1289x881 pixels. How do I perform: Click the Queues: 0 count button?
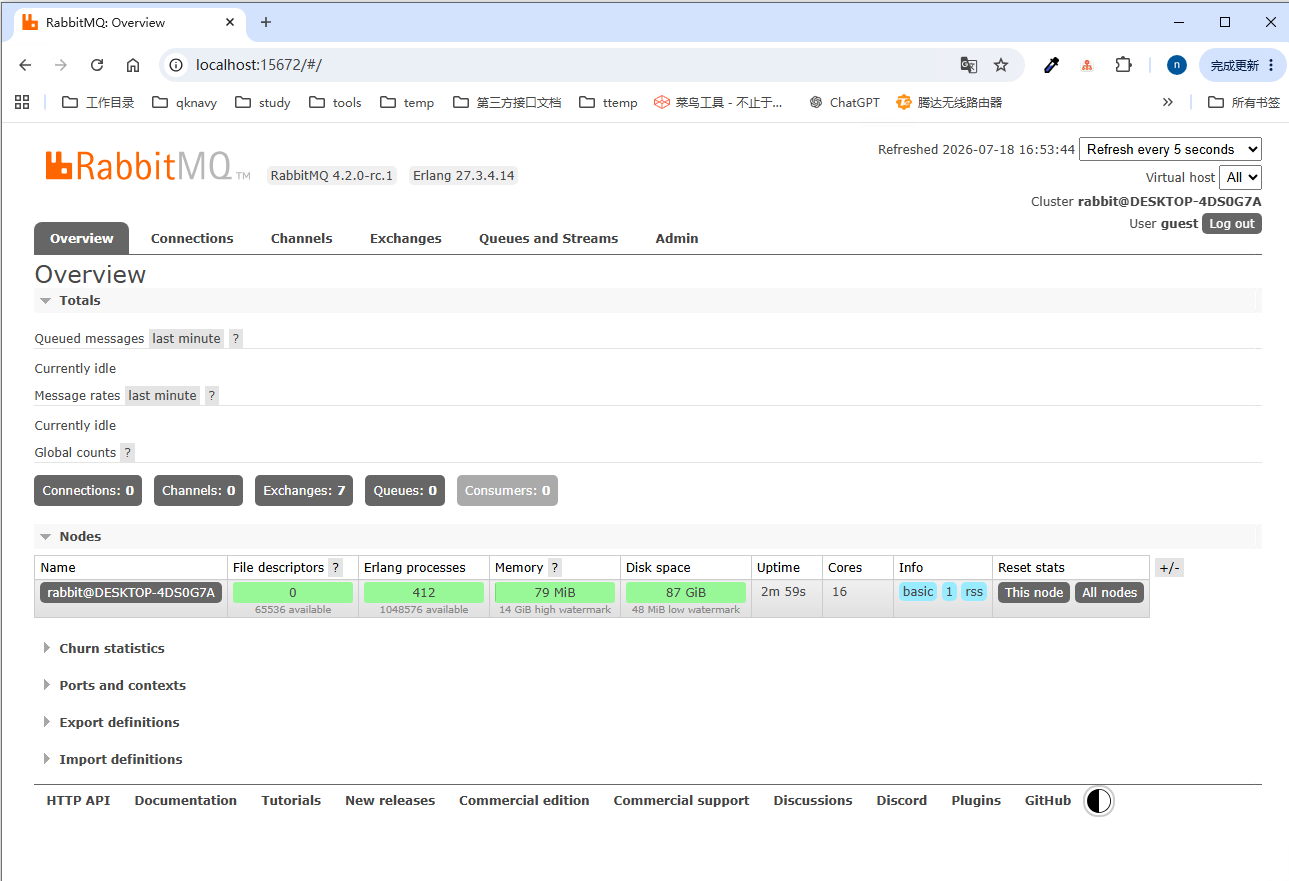pyautogui.click(x=405, y=490)
